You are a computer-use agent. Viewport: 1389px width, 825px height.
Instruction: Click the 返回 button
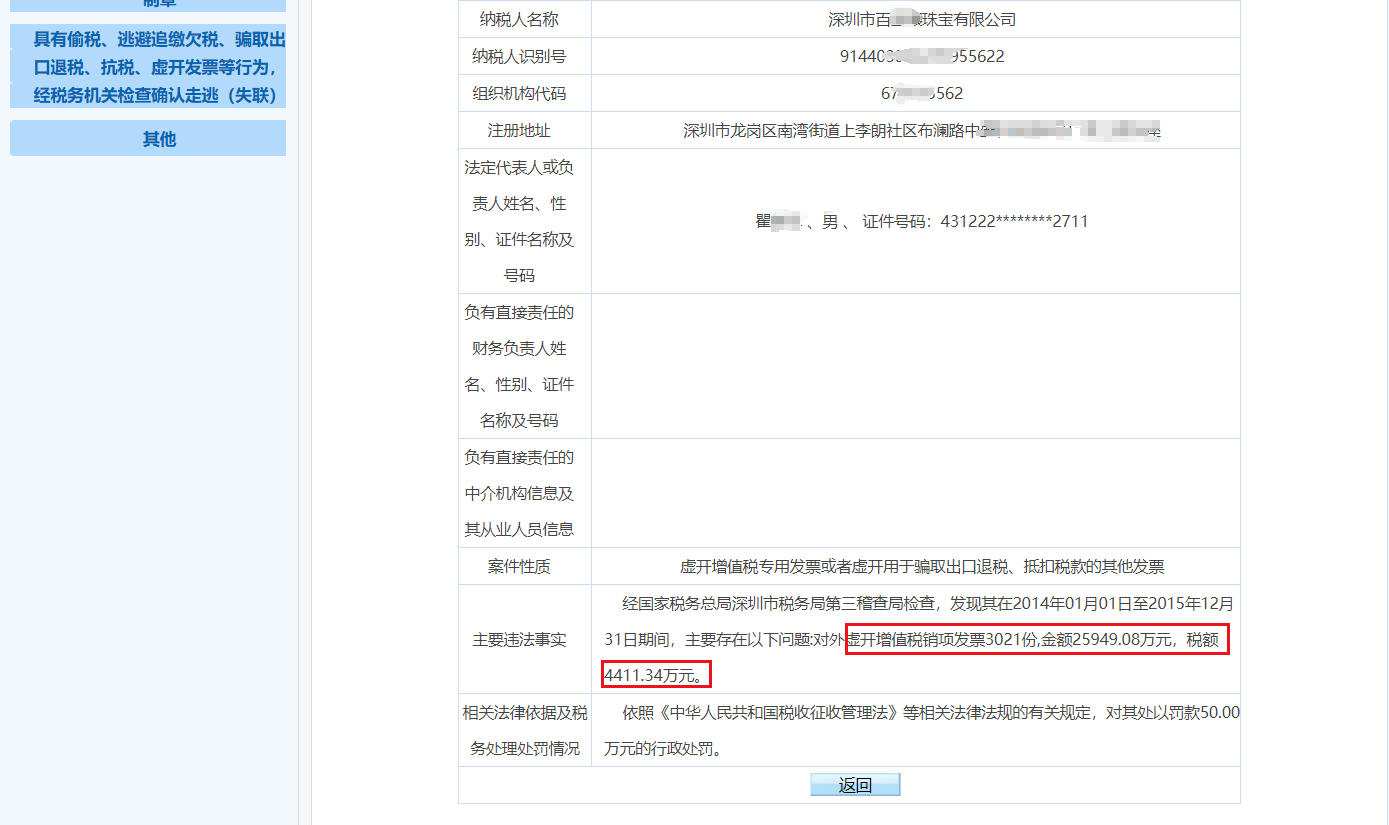(855, 785)
